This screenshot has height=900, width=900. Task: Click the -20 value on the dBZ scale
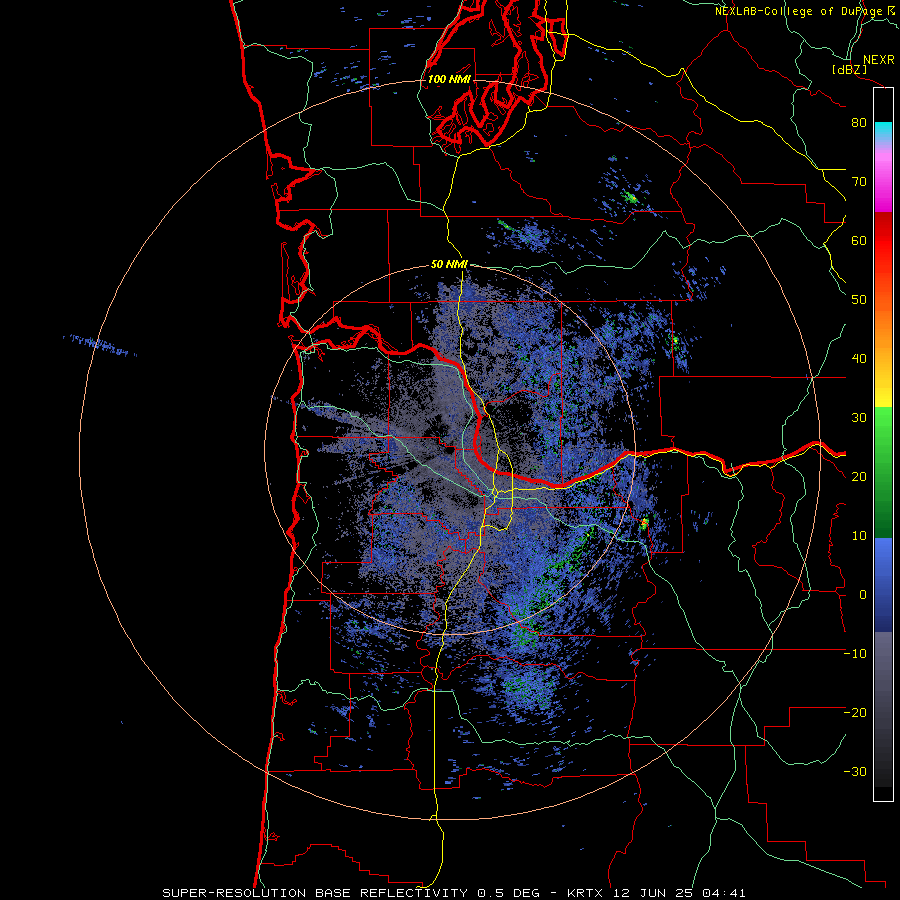(855, 713)
